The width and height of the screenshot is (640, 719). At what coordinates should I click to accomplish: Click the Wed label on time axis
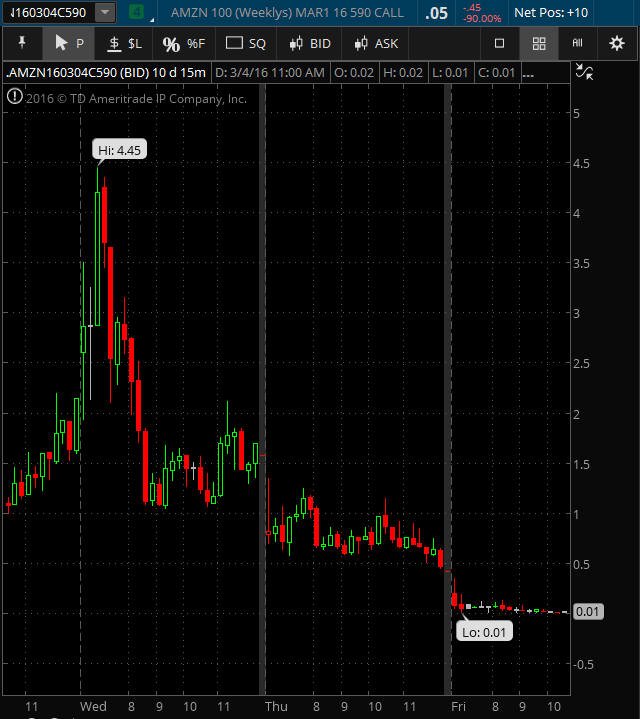pyautogui.click(x=93, y=706)
